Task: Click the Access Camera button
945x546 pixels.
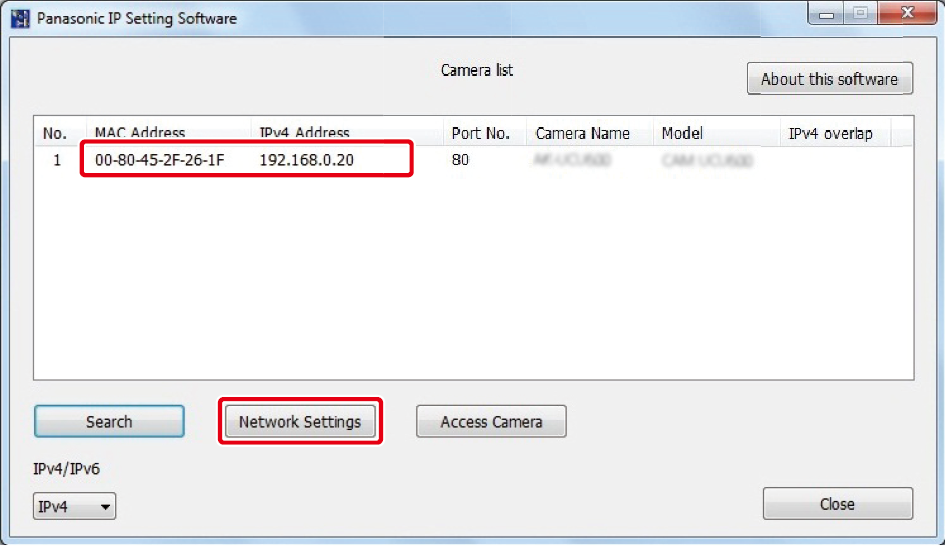Action: click(491, 422)
